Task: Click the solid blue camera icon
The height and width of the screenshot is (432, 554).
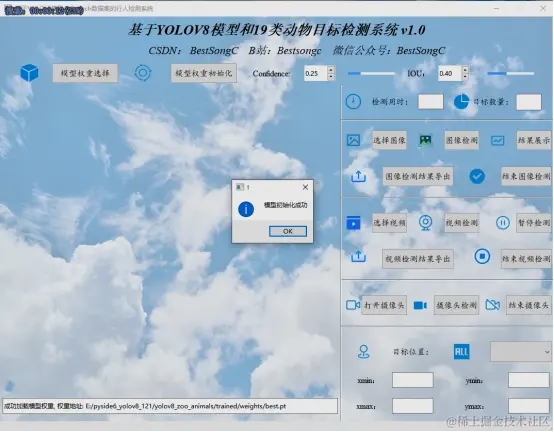Action: (420, 305)
